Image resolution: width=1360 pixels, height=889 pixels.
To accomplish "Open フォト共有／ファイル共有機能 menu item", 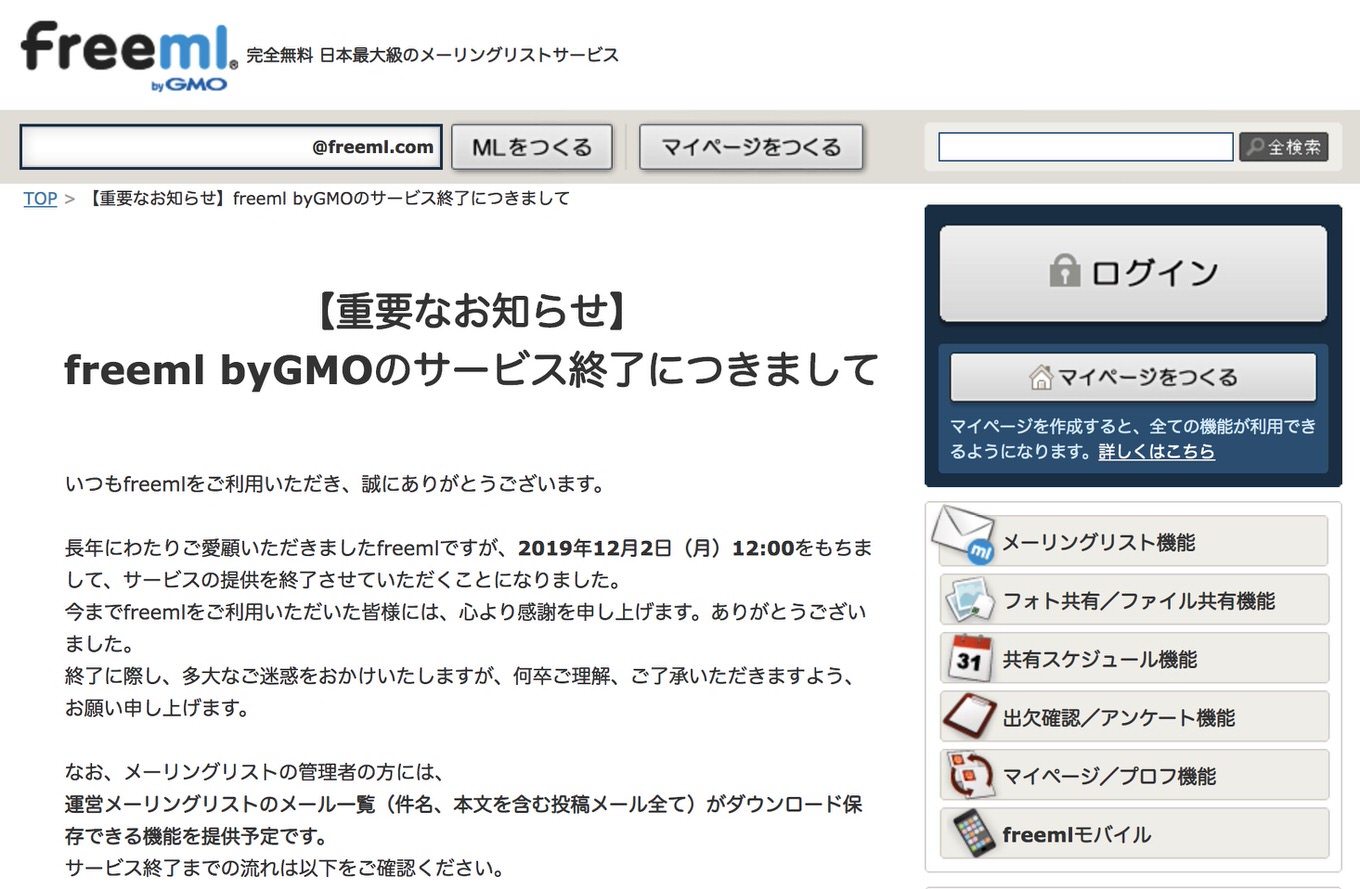I will click(x=1133, y=600).
